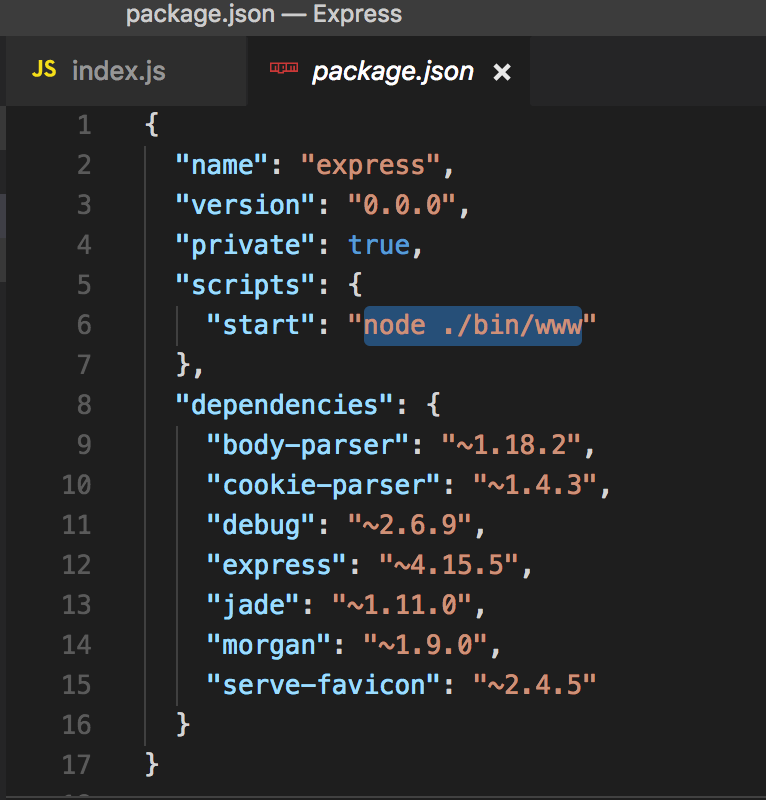Viewport: 766px width, 800px height.
Task: Close the package.json tab
Action: click(502, 72)
